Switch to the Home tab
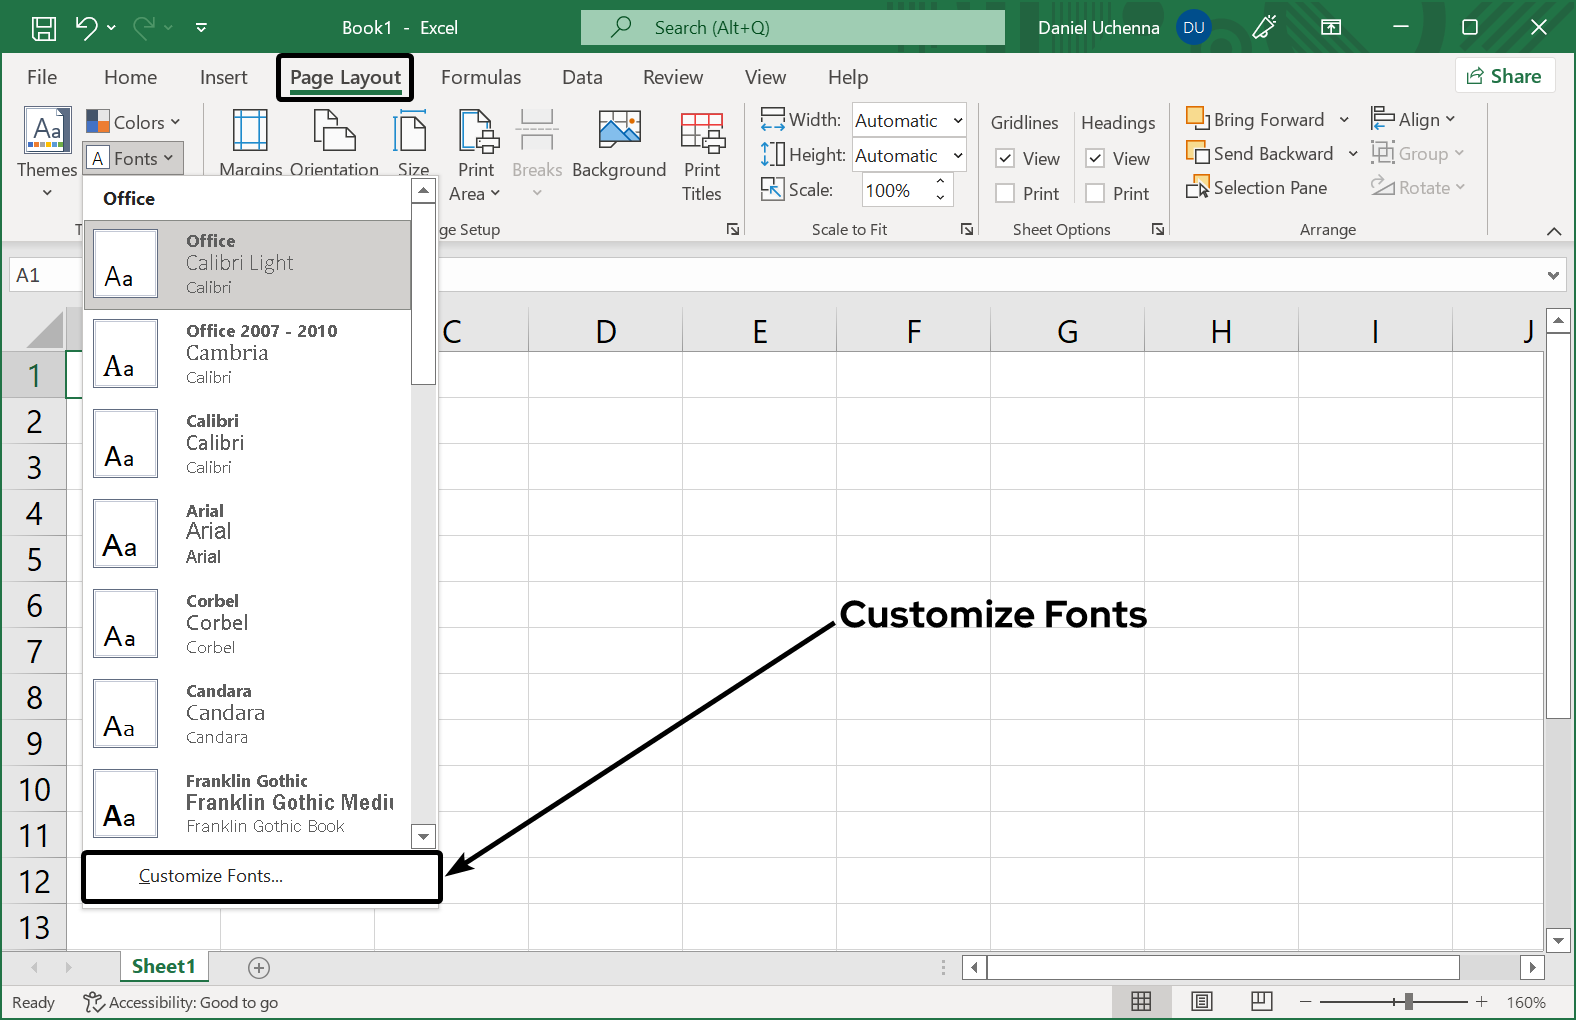This screenshot has height=1020, width=1576. (x=130, y=77)
